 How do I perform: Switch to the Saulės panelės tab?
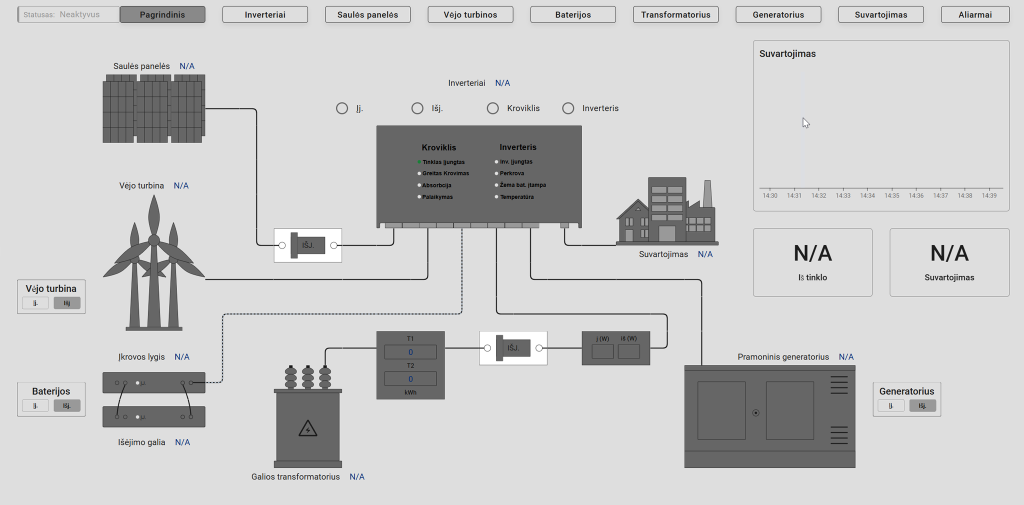(367, 15)
